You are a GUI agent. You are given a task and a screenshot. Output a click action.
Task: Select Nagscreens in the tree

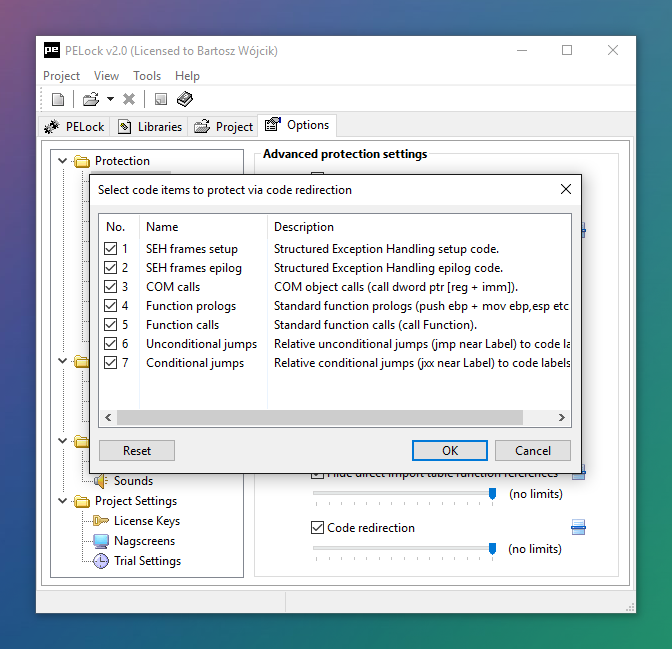(144, 541)
